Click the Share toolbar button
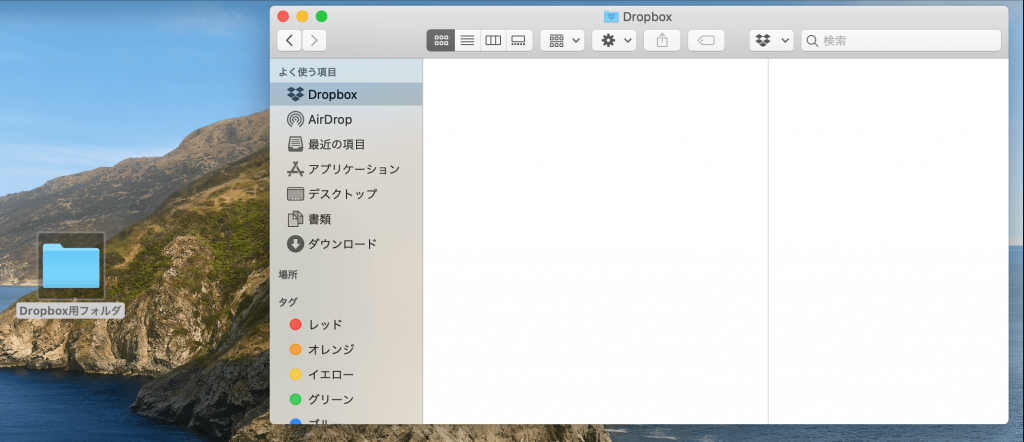 click(662, 40)
